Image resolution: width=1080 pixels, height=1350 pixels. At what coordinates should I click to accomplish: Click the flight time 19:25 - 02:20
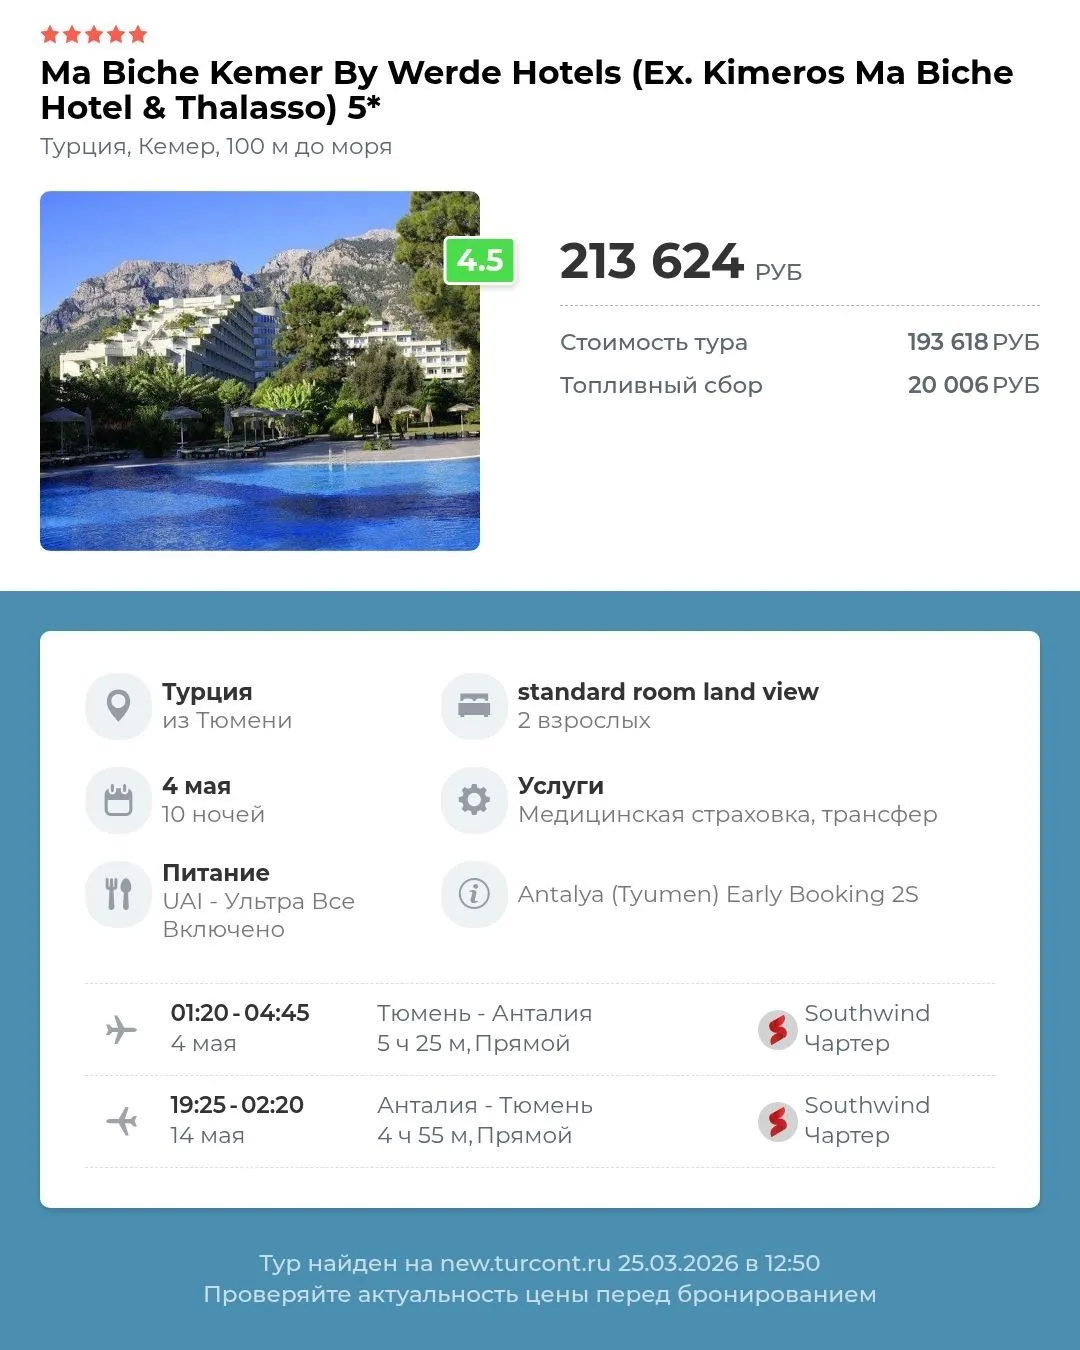237,1105
